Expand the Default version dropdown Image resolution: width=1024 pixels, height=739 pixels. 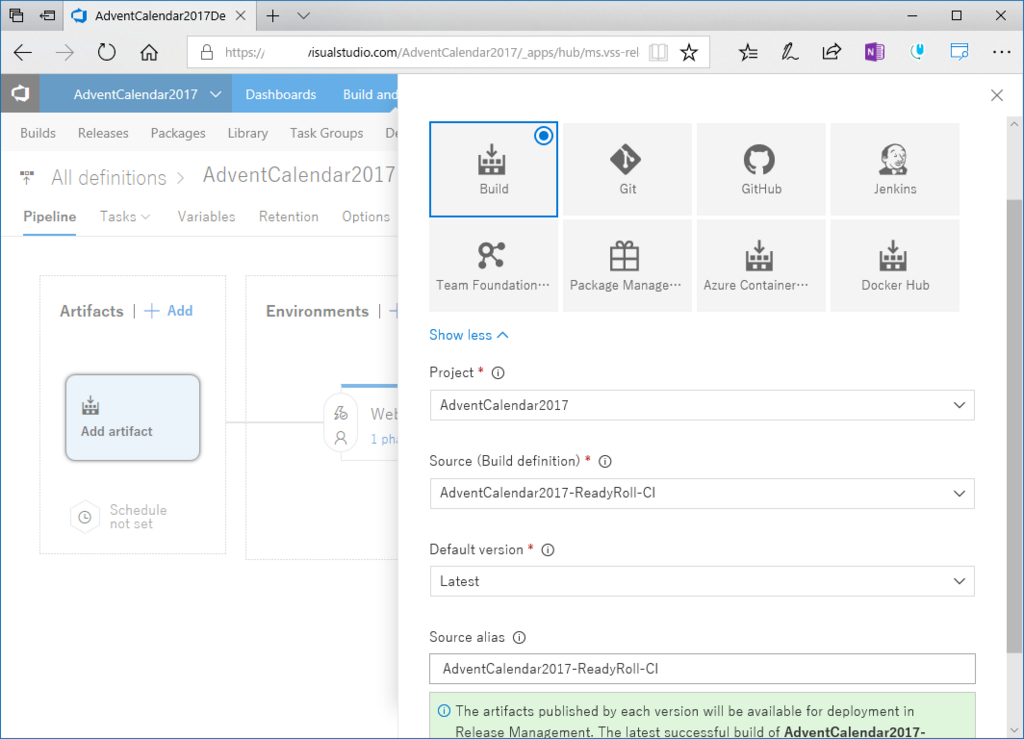pyautogui.click(x=702, y=582)
